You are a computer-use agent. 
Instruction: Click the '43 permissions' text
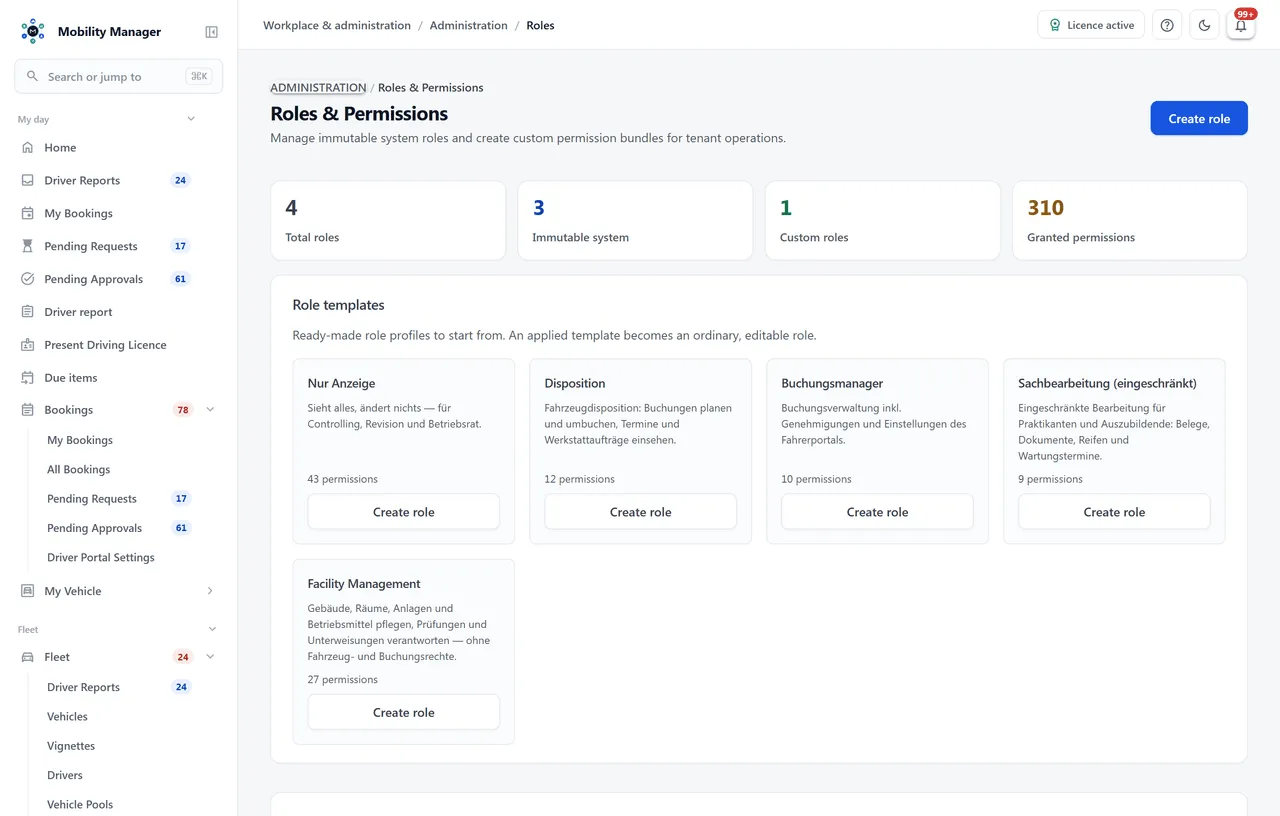coord(343,479)
